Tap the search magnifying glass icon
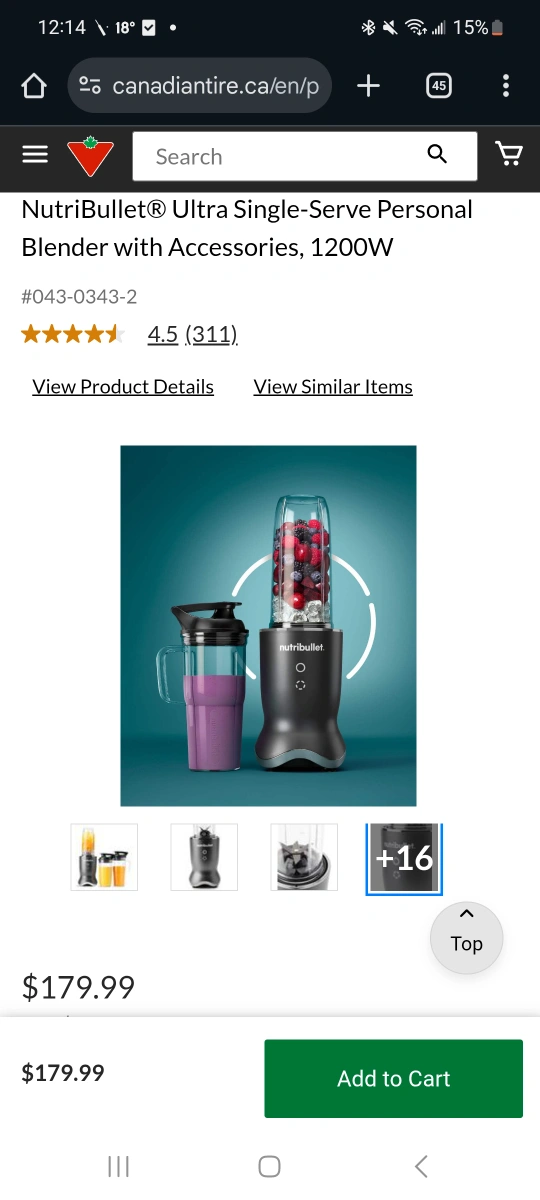 pos(437,153)
